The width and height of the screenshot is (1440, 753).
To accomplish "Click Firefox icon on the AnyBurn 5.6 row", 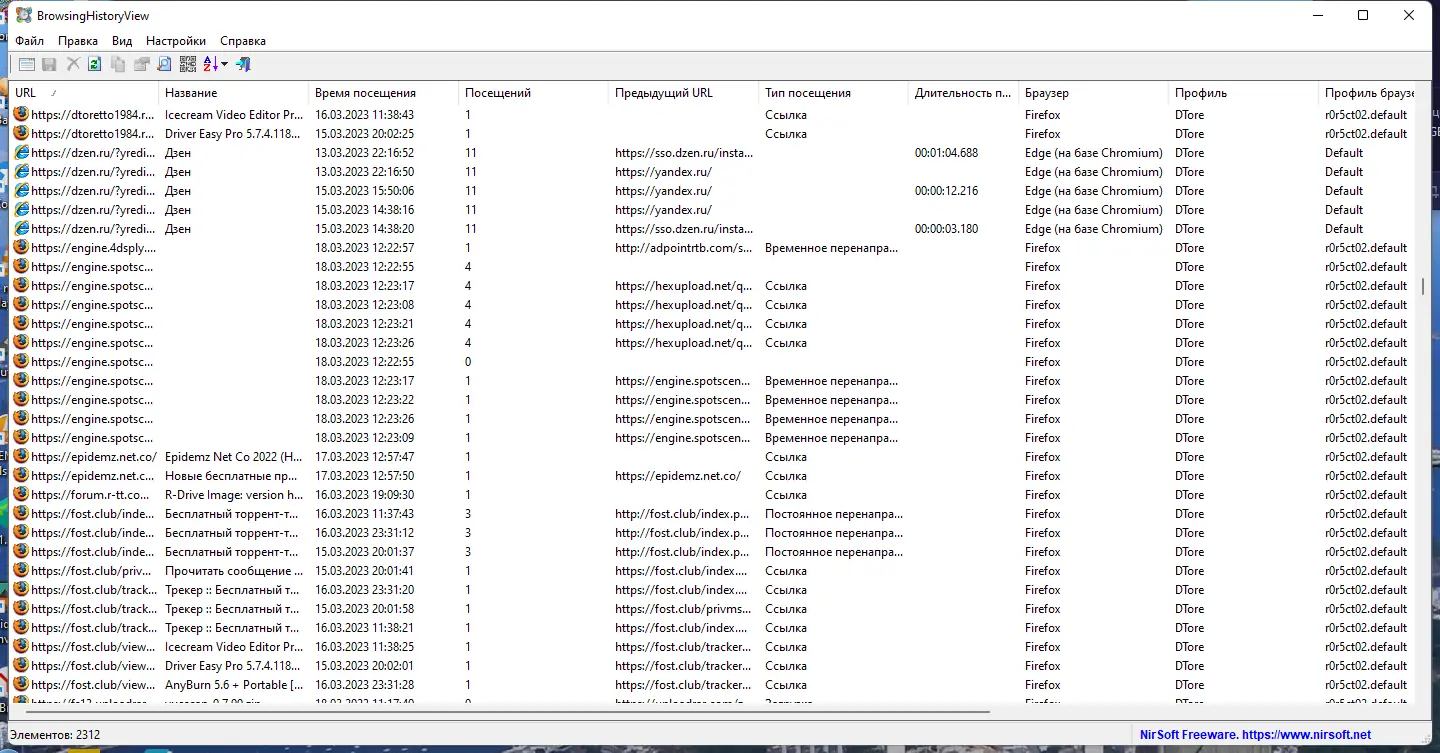I will pos(21,685).
